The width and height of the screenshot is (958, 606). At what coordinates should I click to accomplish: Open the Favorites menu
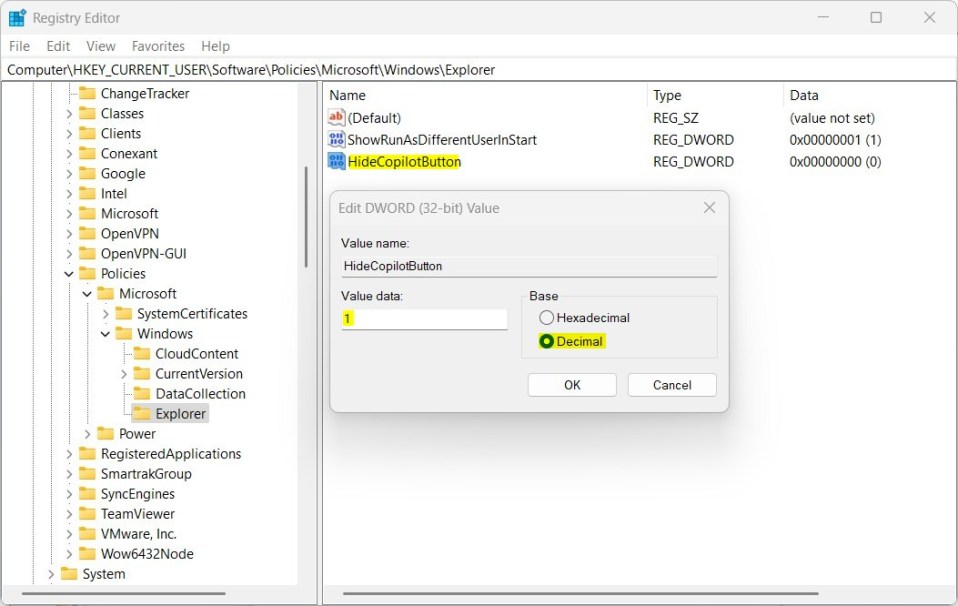[158, 46]
